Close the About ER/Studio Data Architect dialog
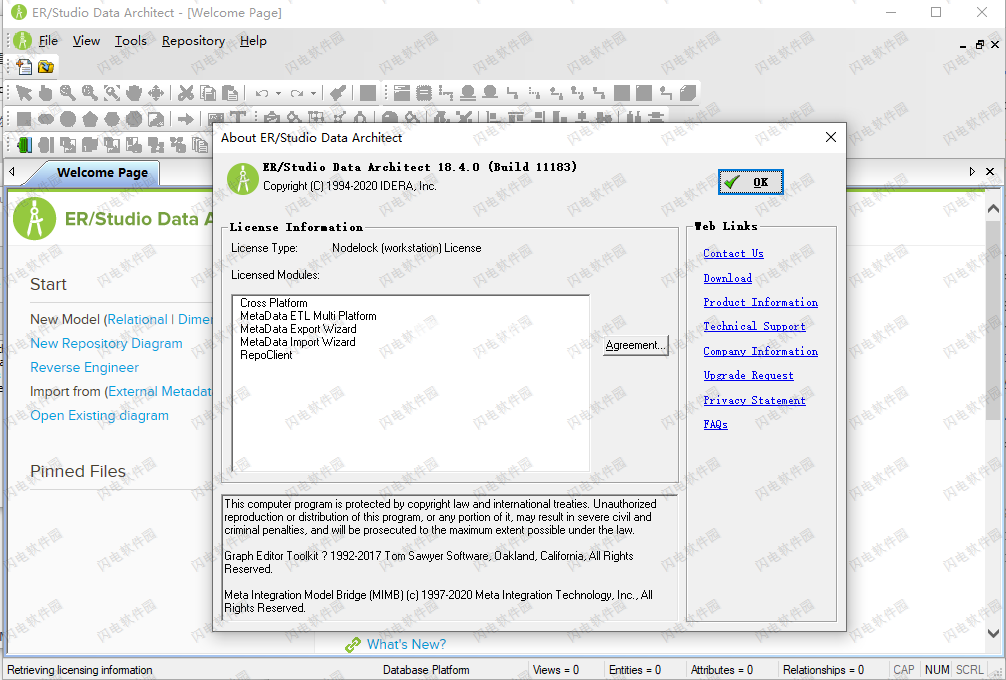 (x=831, y=137)
